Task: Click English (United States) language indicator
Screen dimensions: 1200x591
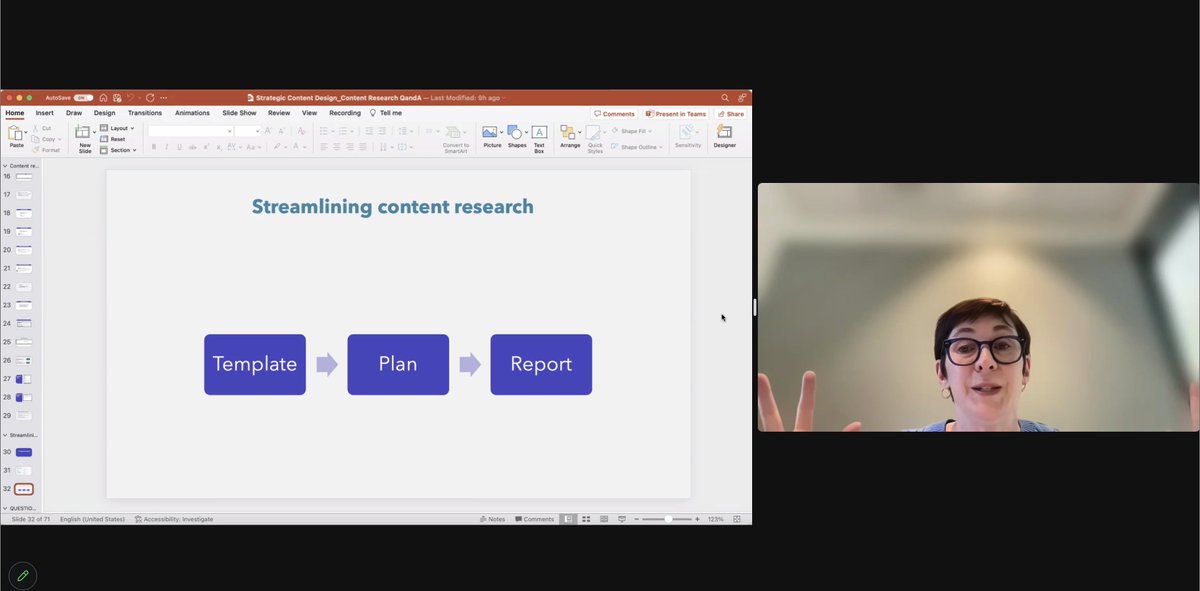Action: click(92, 519)
